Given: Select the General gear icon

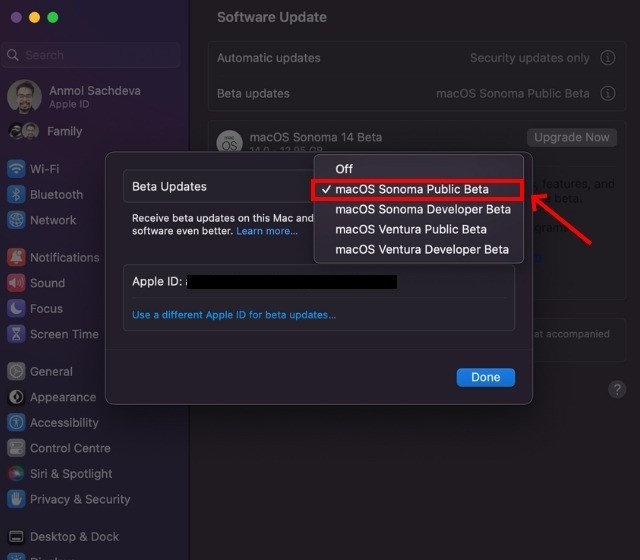Looking at the screenshot, I should coord(16,371).
